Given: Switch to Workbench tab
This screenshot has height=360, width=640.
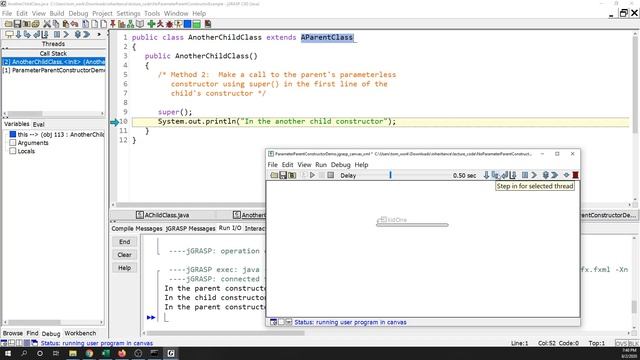Looking at the screenshot, I should [x=80, y=333].
